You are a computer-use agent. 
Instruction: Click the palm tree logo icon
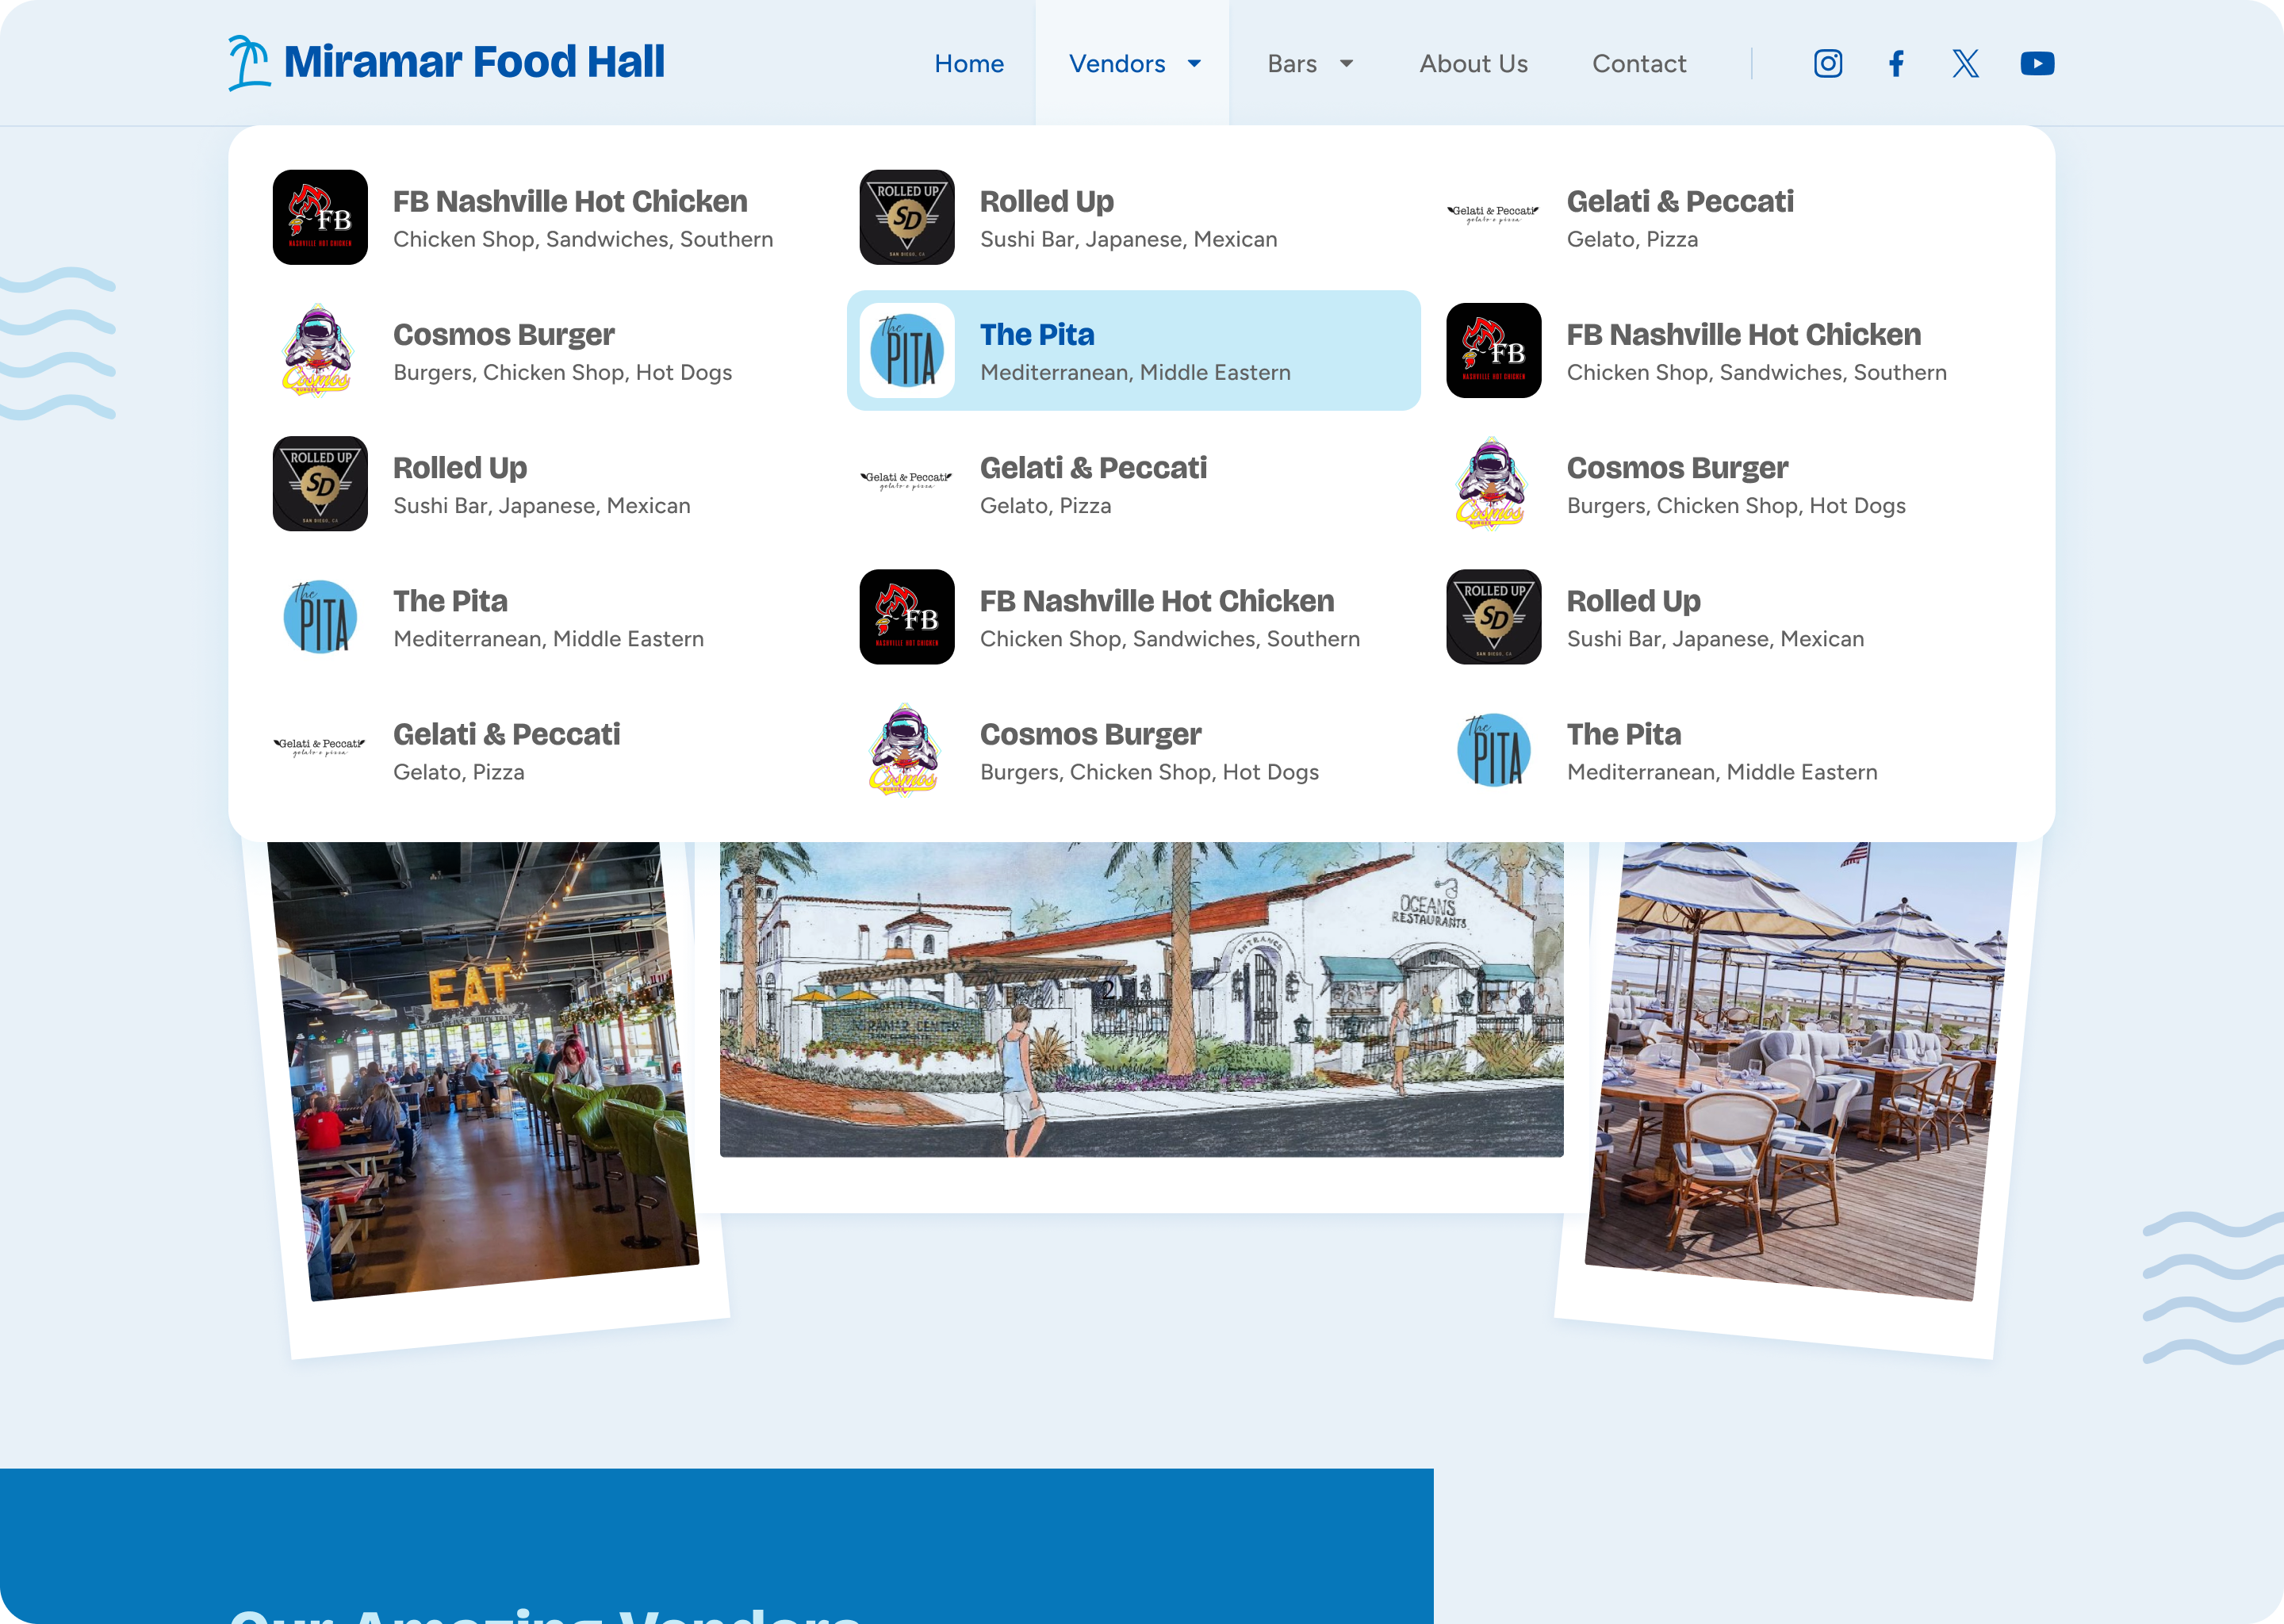[248, 63]
